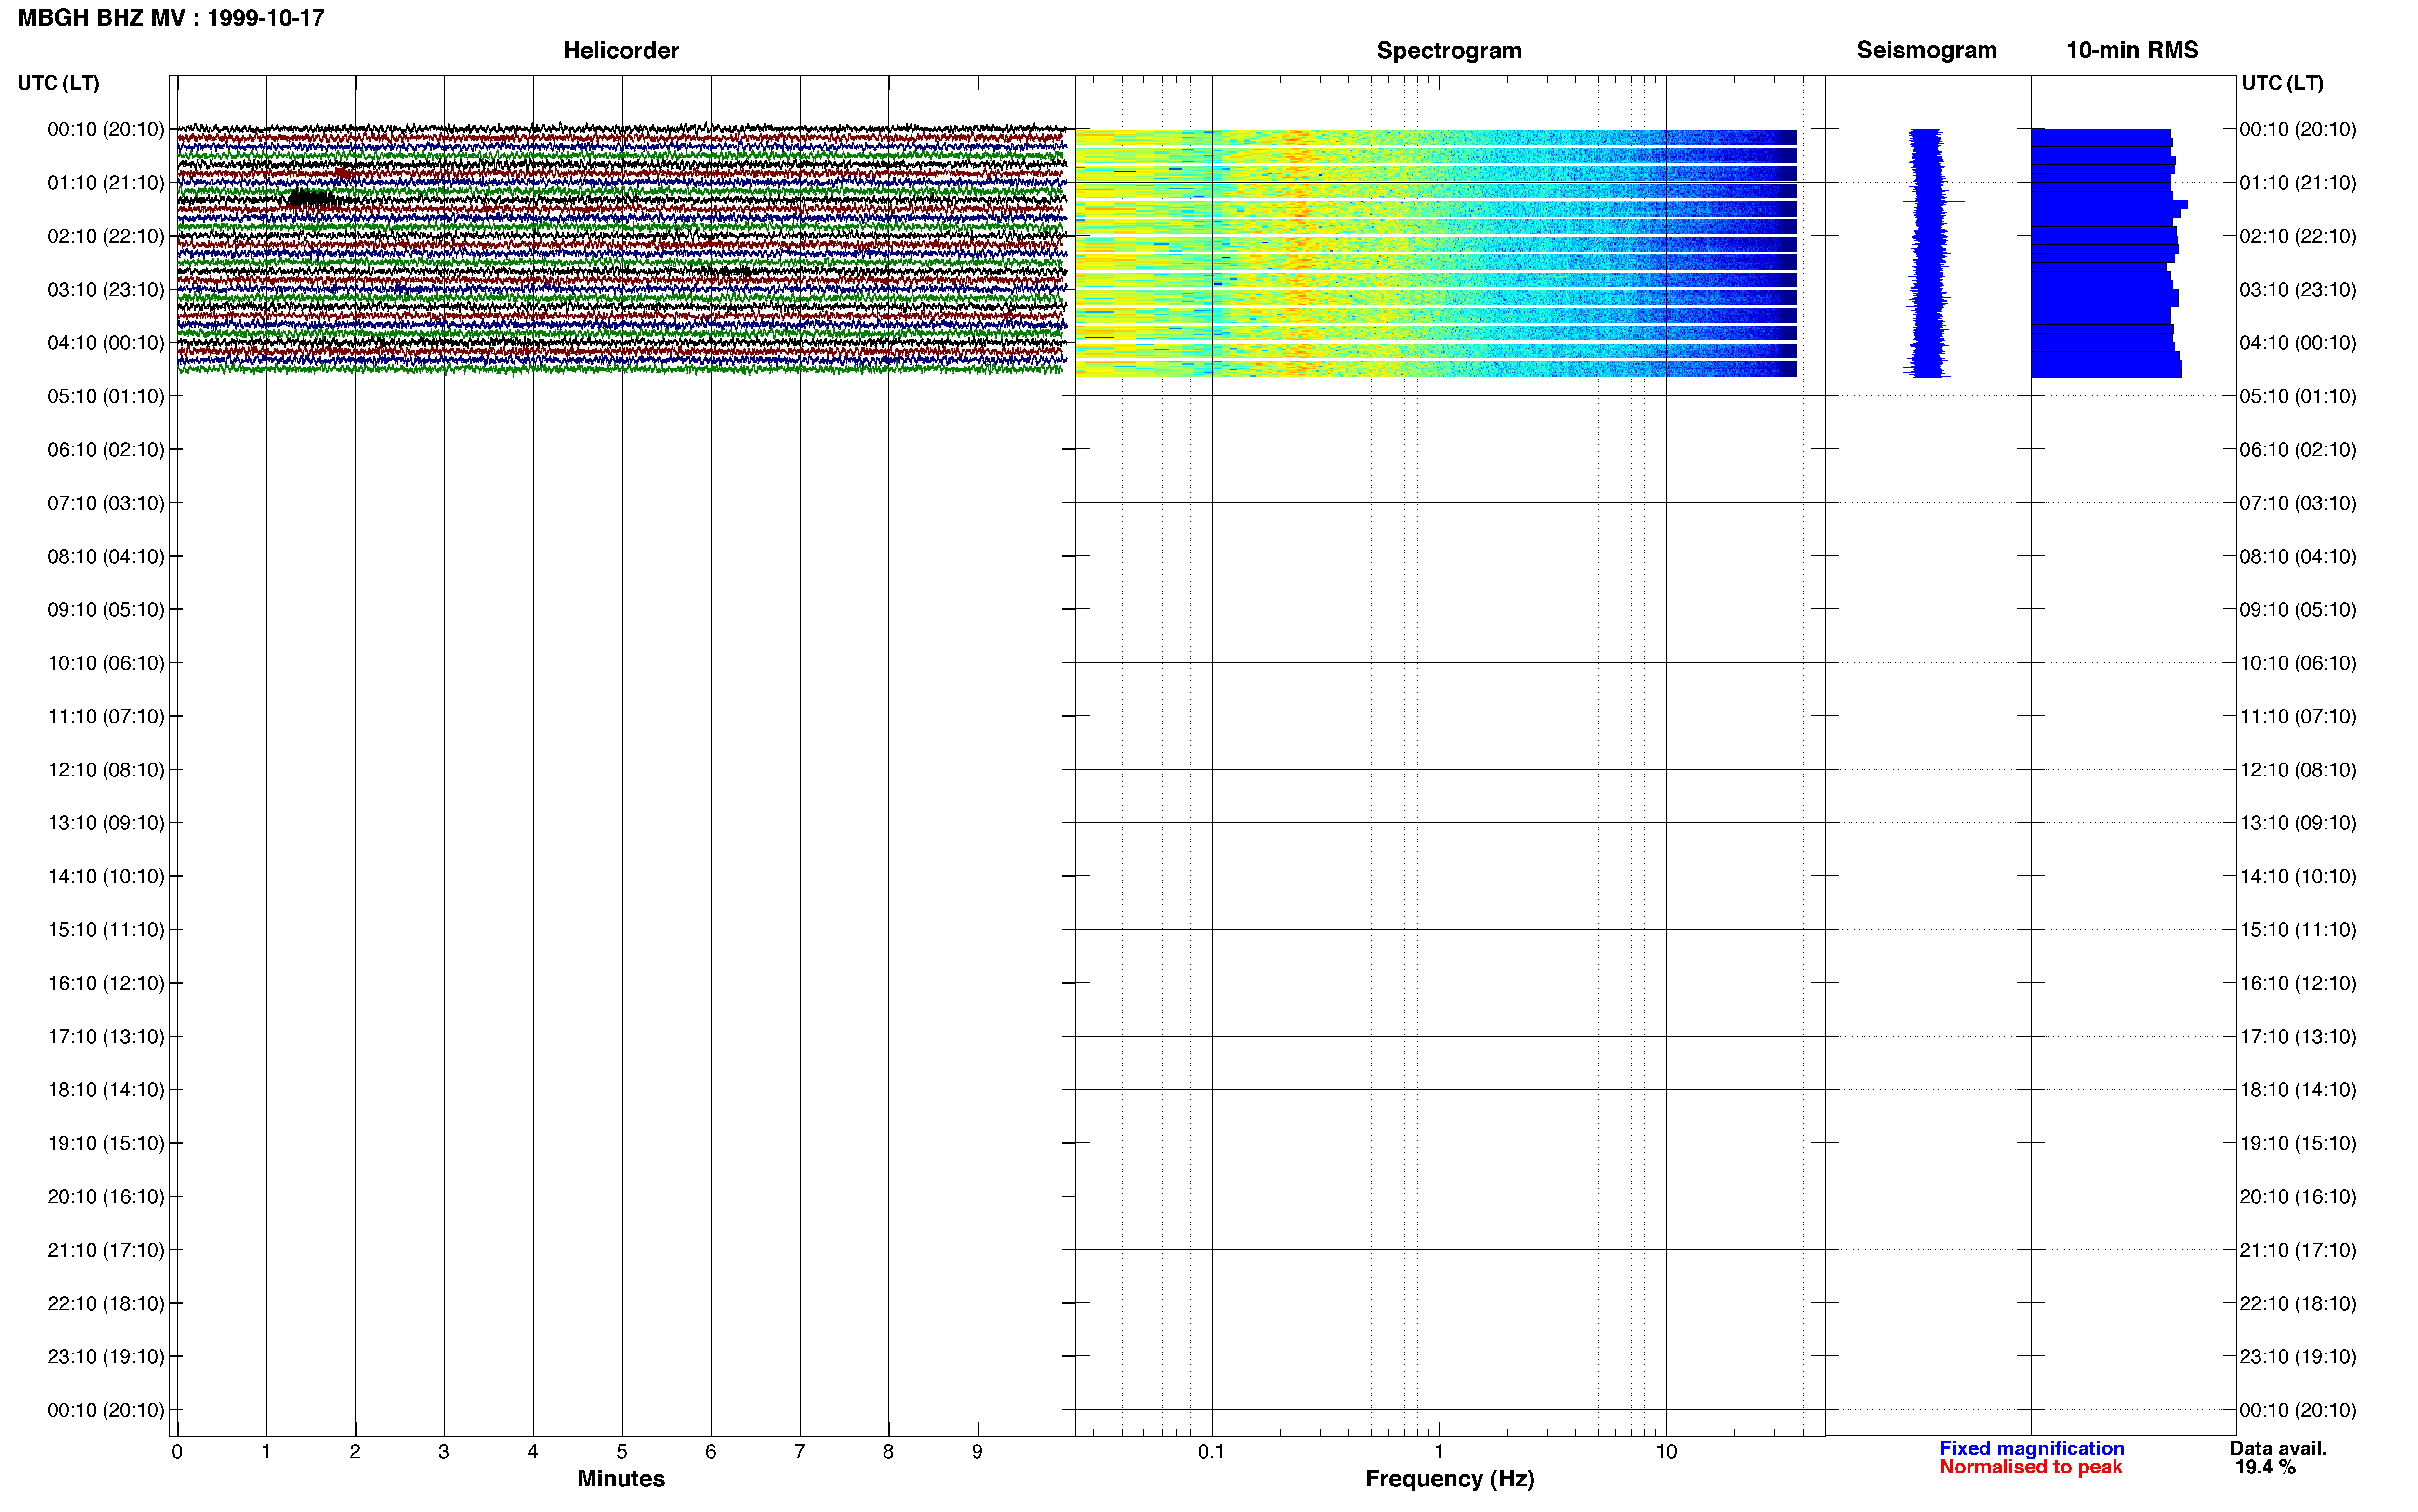Click the 01:10 (21:10) label beside the RMS panel
This screenshot has height=1512, width=2418.
[x=2298, y=183]
